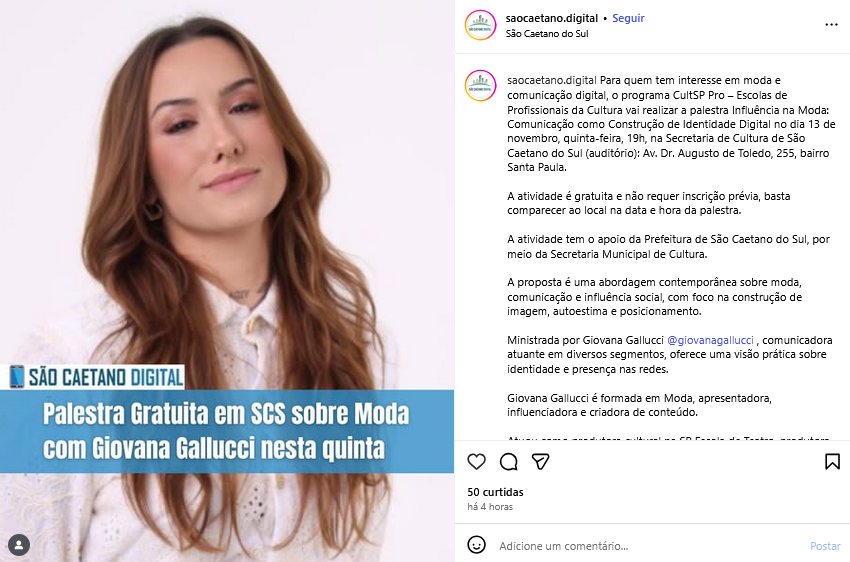The image size is (850, 562).
Task: Save the post with the bookmark icon
Action: point(832,462)
